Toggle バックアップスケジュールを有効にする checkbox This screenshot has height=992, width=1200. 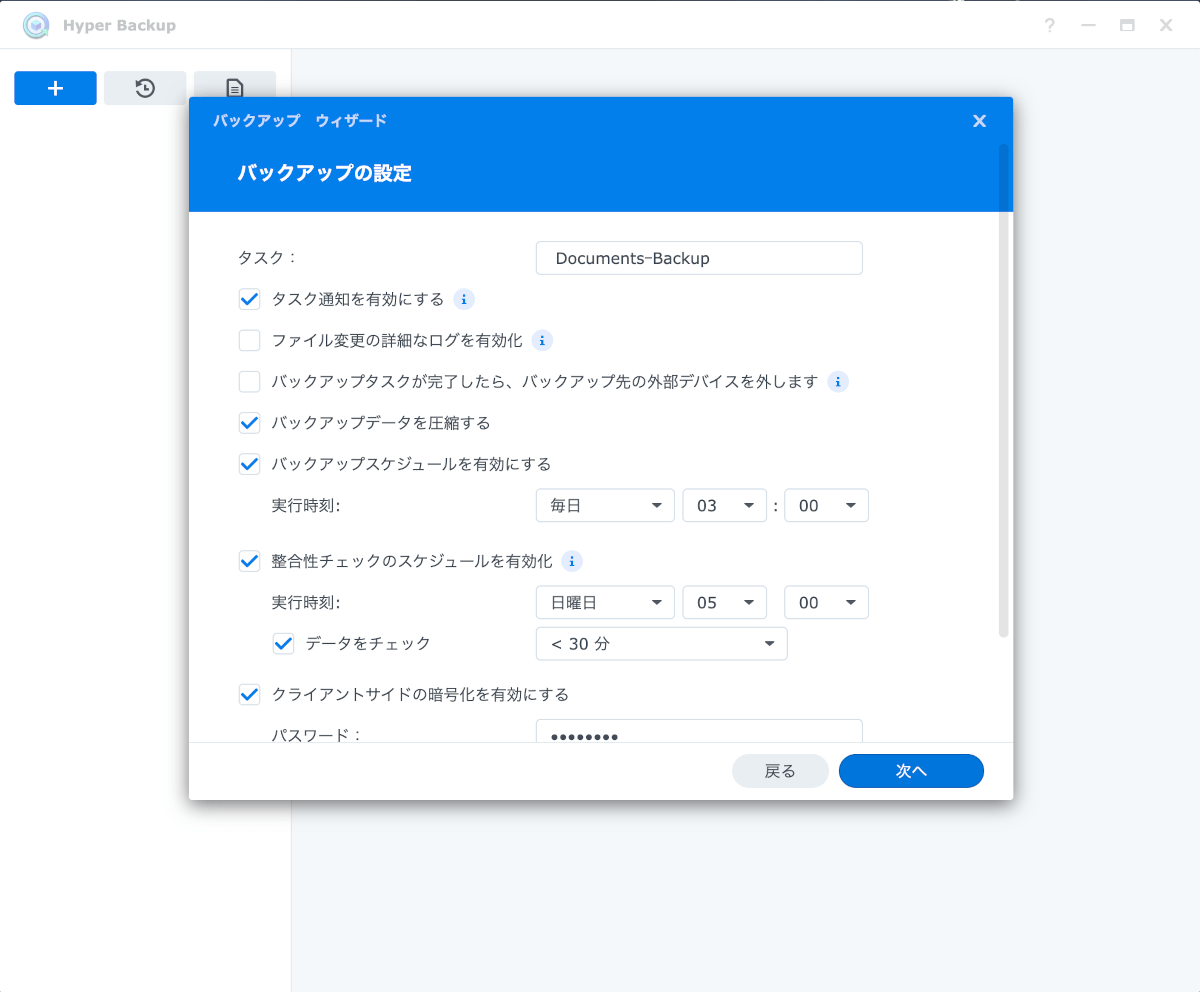coord(250,464)
